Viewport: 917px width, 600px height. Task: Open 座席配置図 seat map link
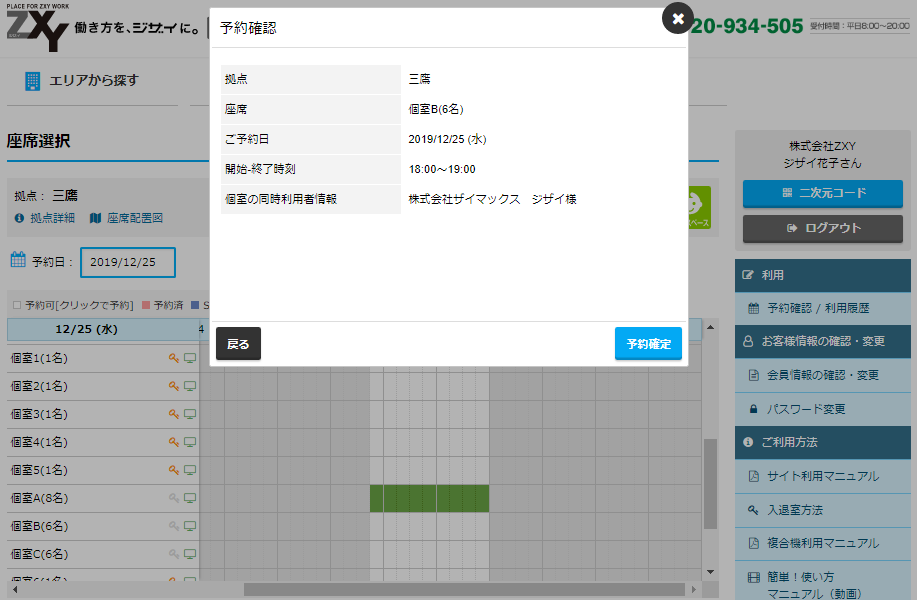tap(126, 218)
